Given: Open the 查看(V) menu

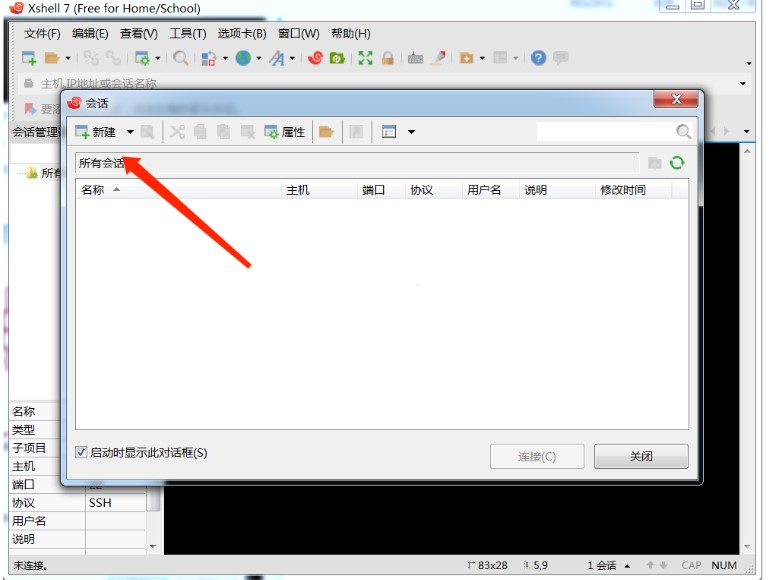Looking at the screenshot, I should coord(139,33).
